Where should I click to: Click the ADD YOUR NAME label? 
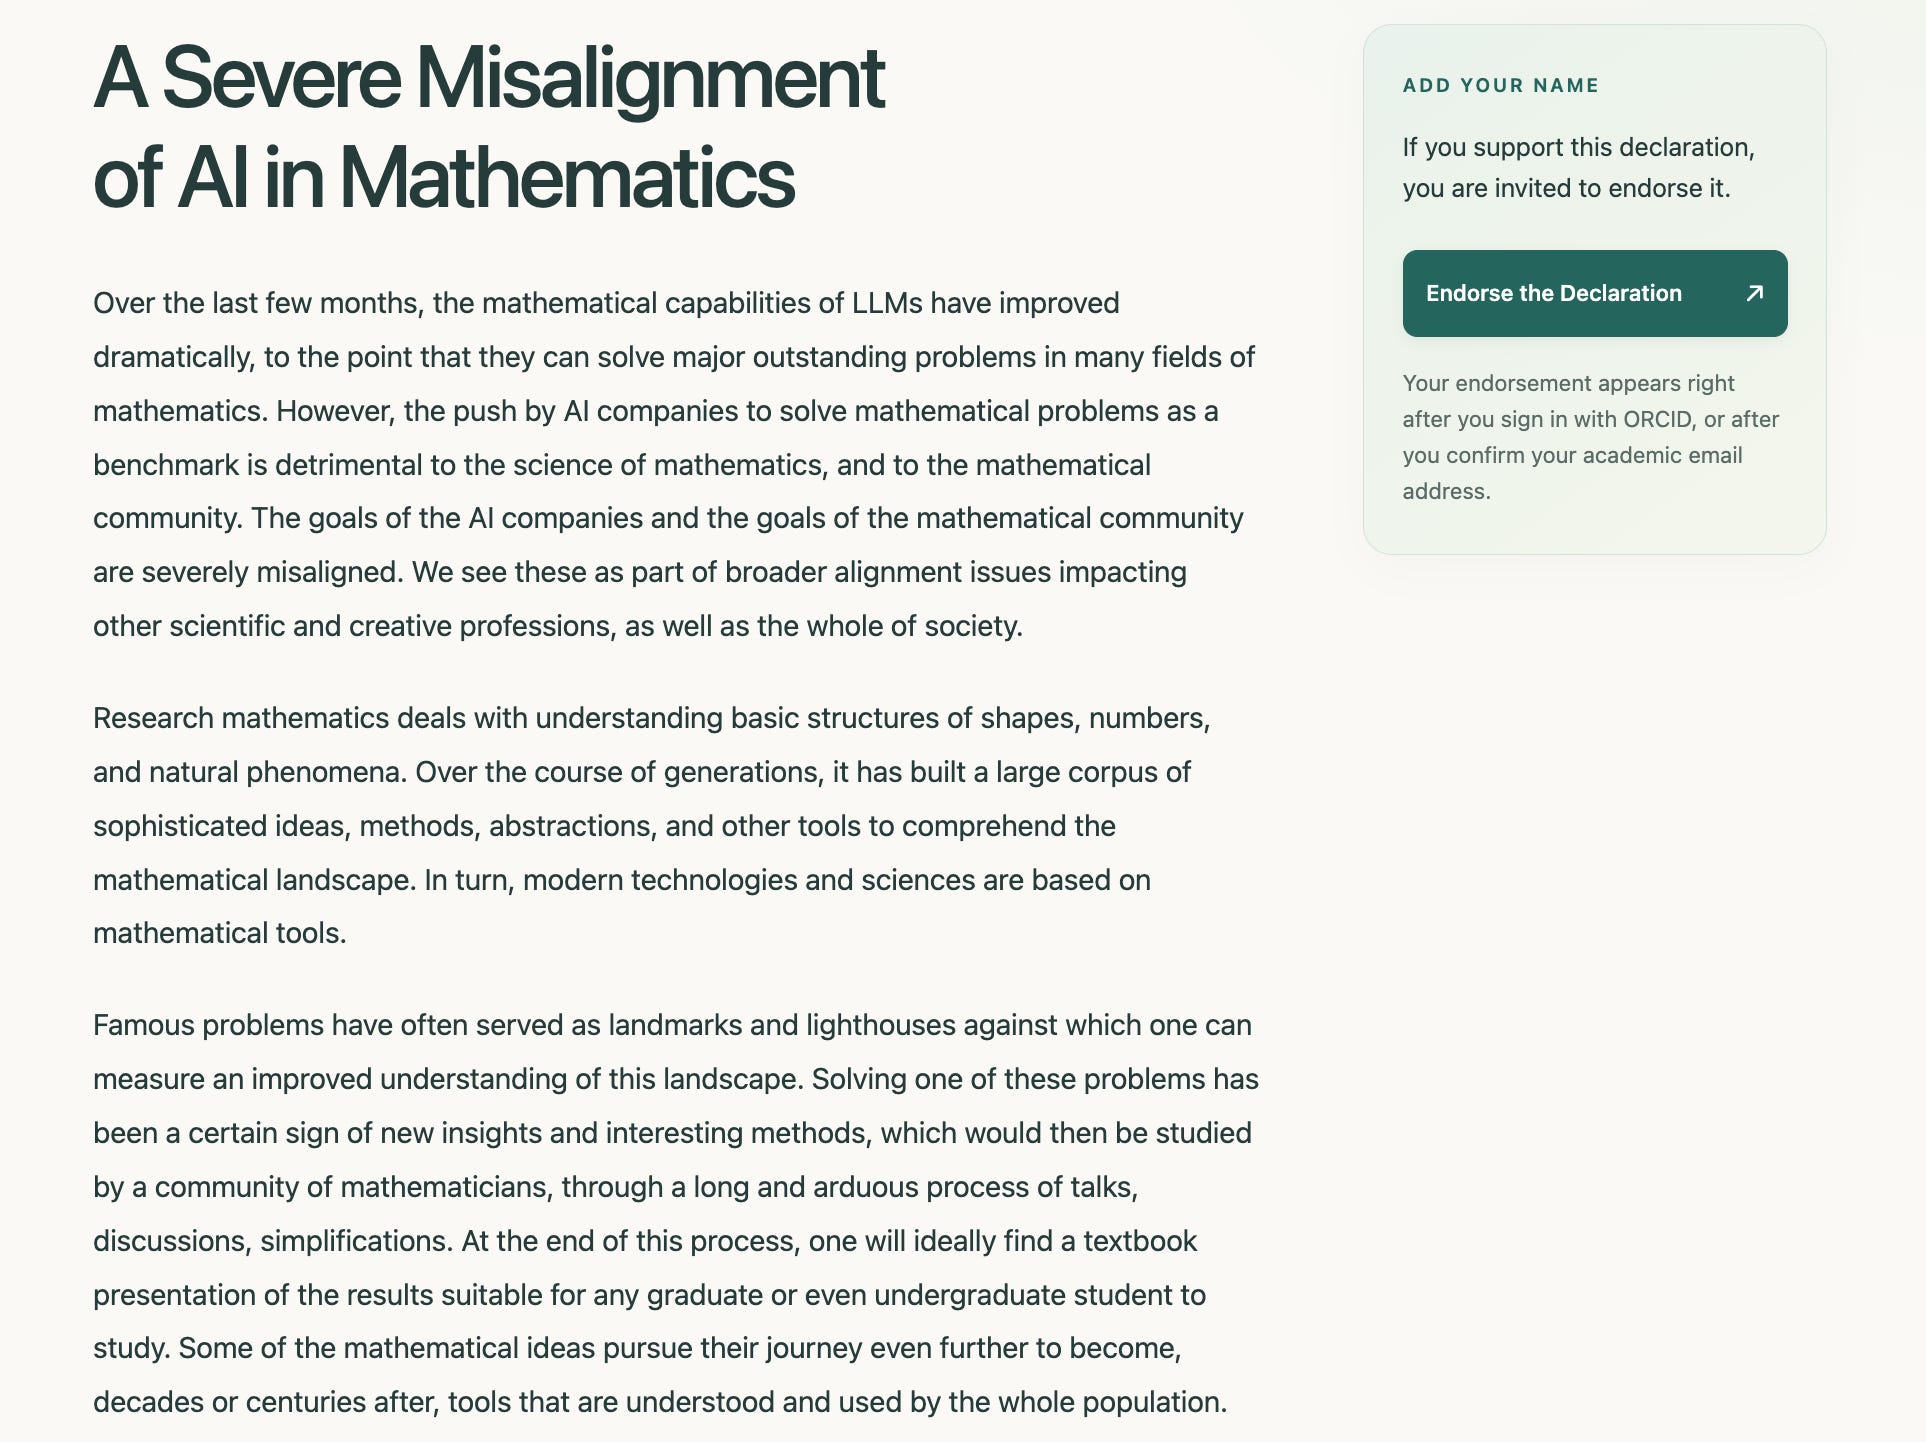(1500, 86)
